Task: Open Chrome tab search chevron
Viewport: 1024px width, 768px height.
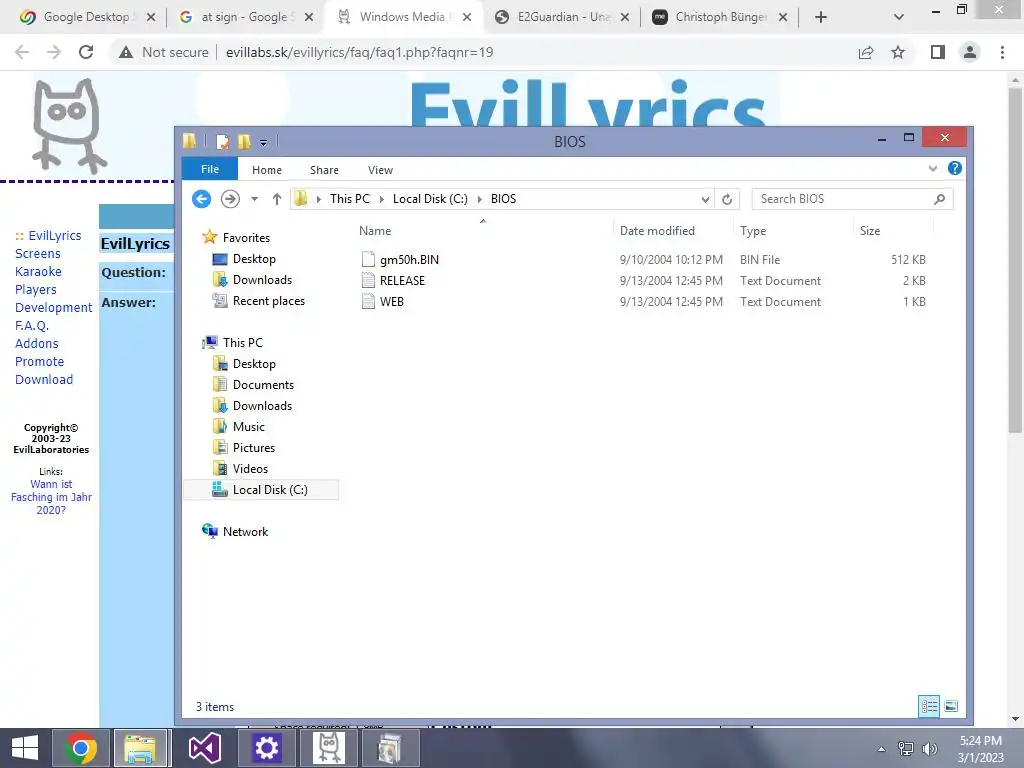Action: click(899, 17)
